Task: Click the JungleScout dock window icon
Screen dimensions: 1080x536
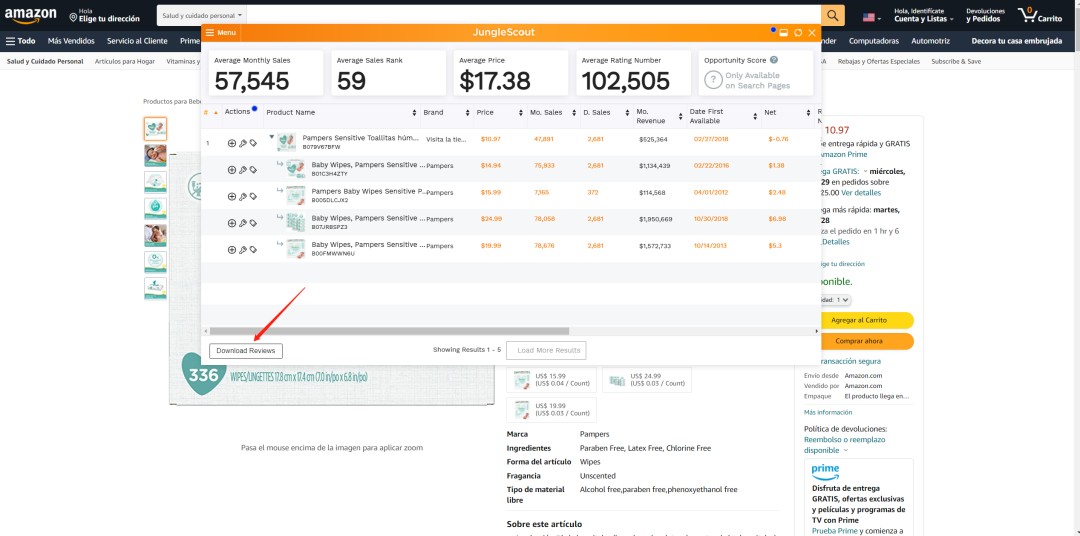Action: coord(784,32)
